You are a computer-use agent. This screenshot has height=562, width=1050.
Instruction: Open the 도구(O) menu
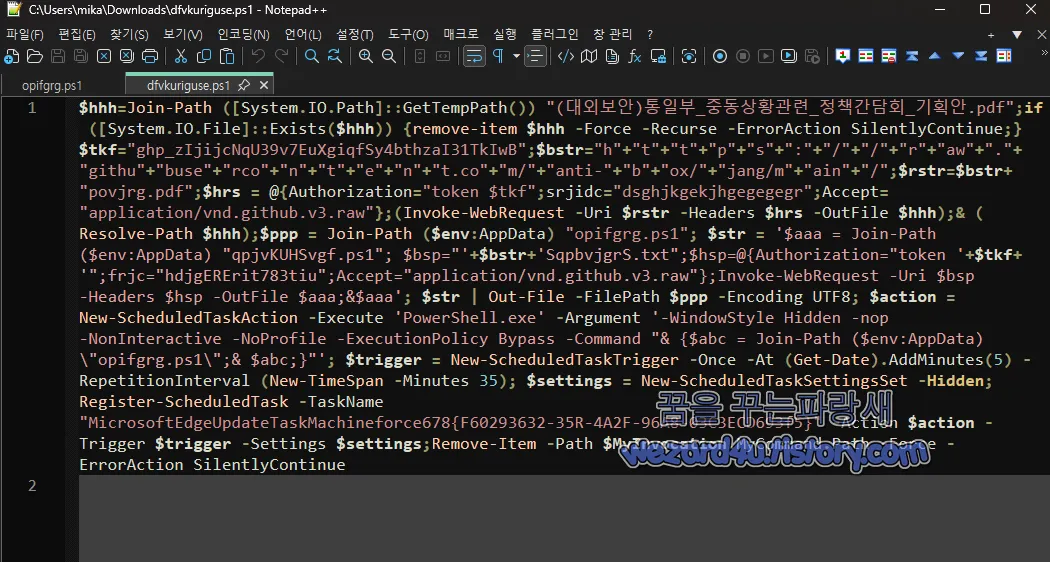point(408,34)
